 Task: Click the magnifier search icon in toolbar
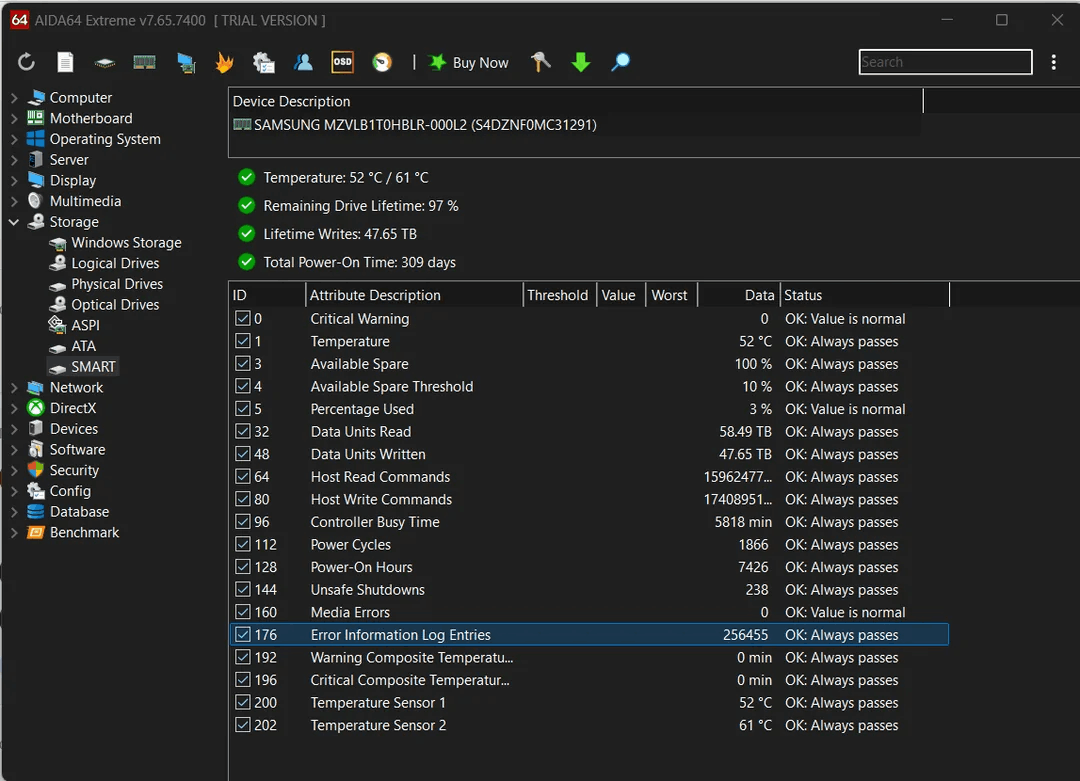tap(621, 63)
